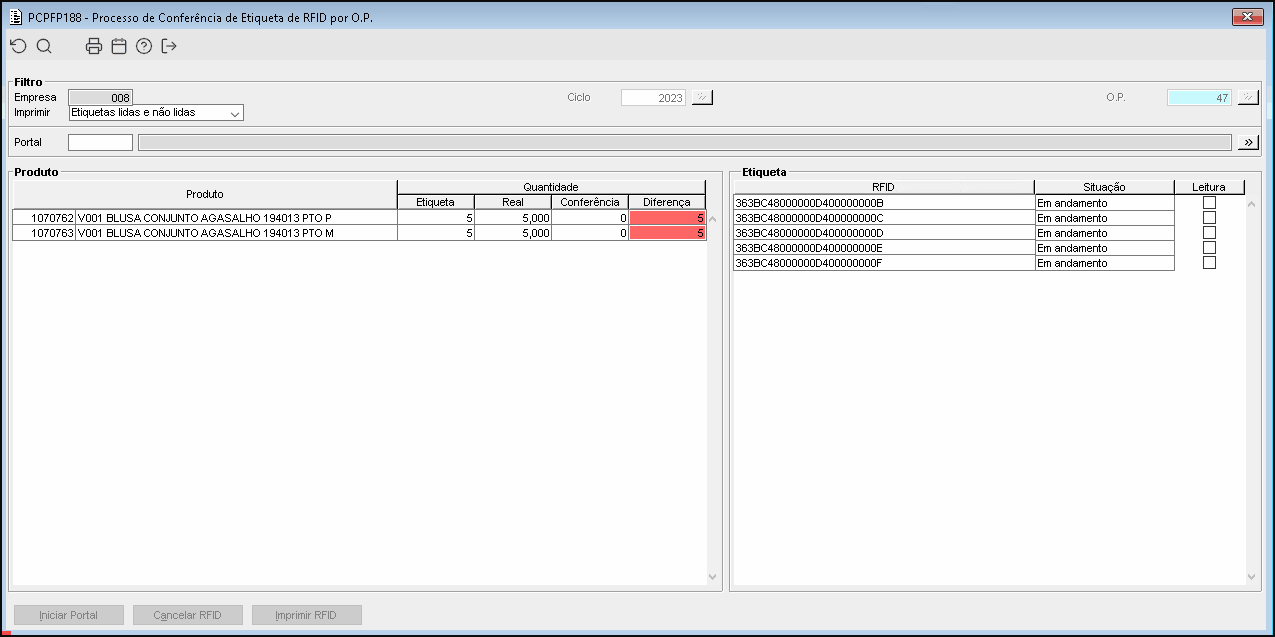Click red Diferença cell for product 1070762

tap(667, 218)
